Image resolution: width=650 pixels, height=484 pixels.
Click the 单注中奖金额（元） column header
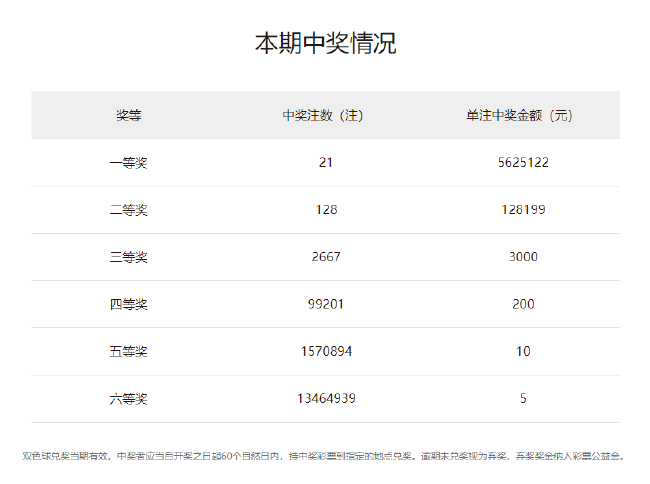(522, 115)
